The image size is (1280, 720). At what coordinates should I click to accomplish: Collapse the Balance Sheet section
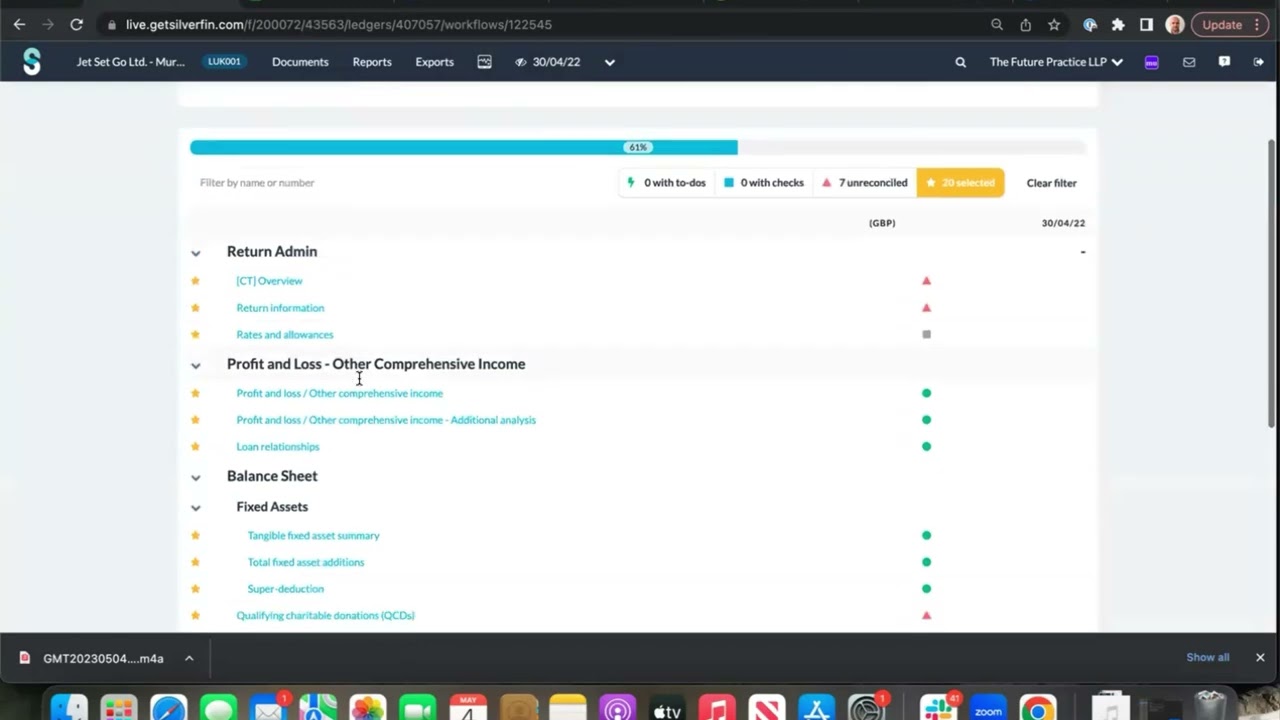tap(196, 478)
